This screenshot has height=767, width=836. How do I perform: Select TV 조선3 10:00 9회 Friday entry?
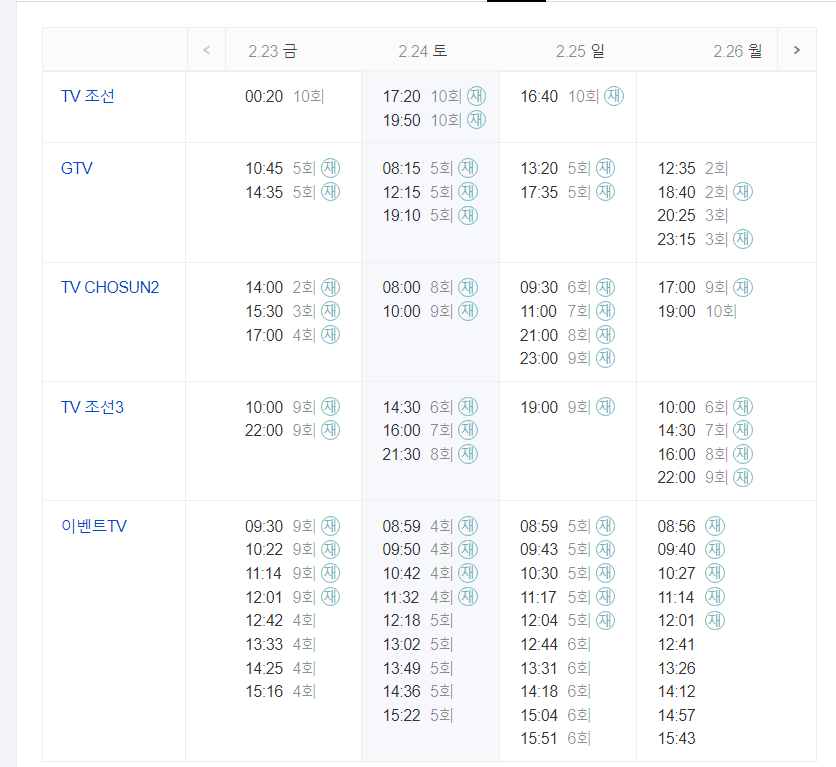[x=292, y=407]
